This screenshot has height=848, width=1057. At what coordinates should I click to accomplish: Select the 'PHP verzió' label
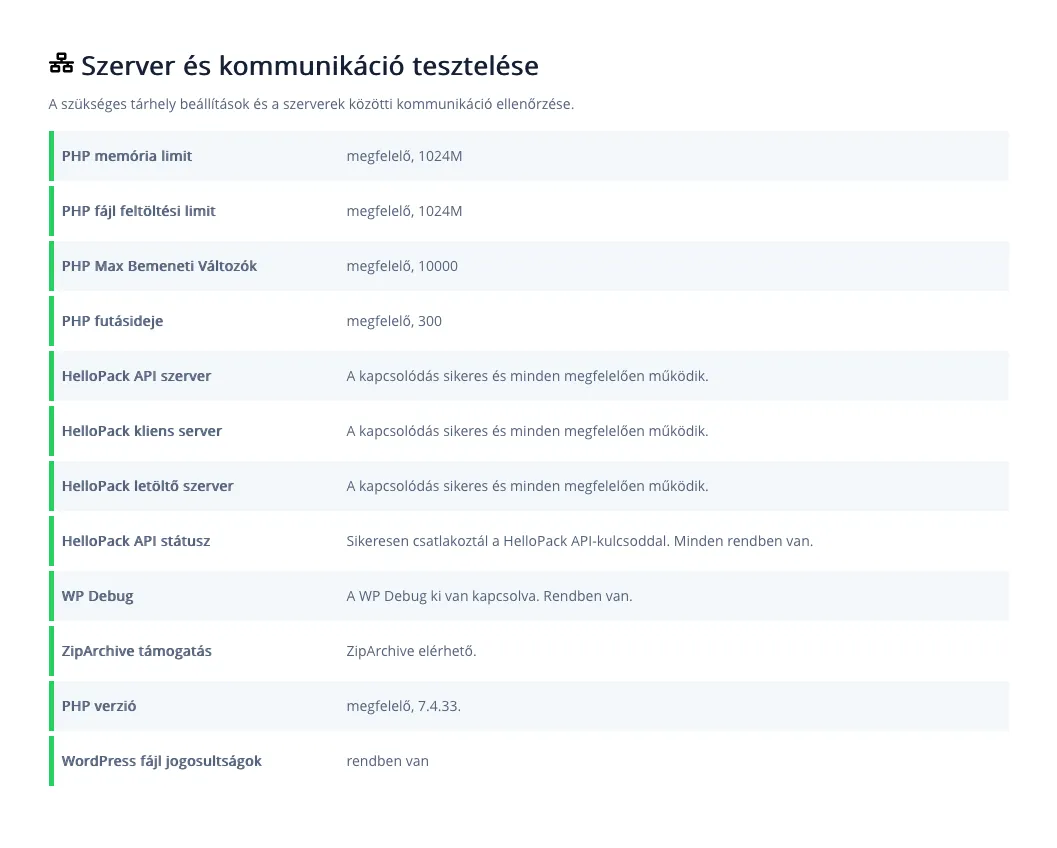(x=99, y=706)
